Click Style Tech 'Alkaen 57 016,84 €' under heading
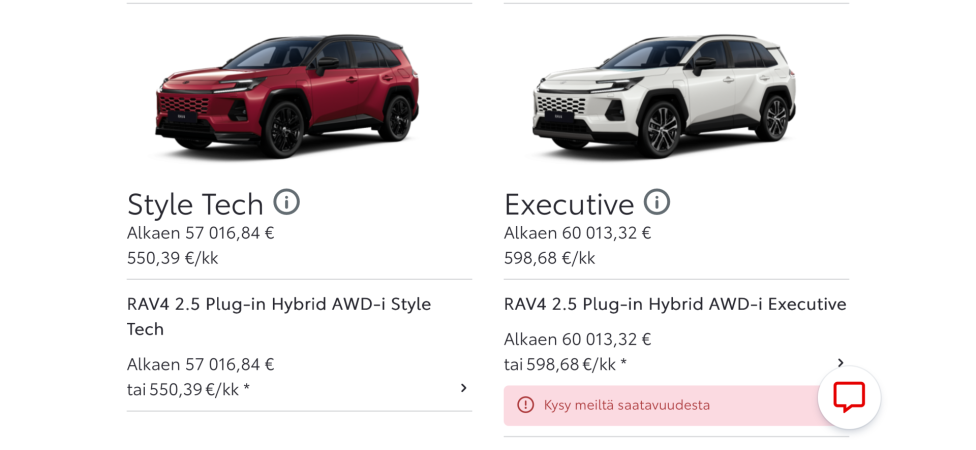976x450 pixels. click(200, 233)
